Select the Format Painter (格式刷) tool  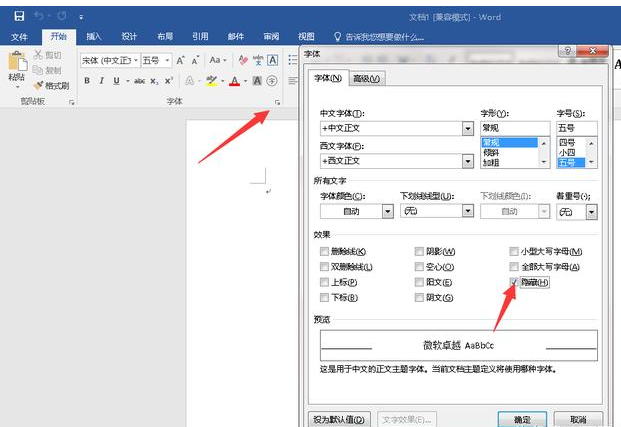pos(51,86)
